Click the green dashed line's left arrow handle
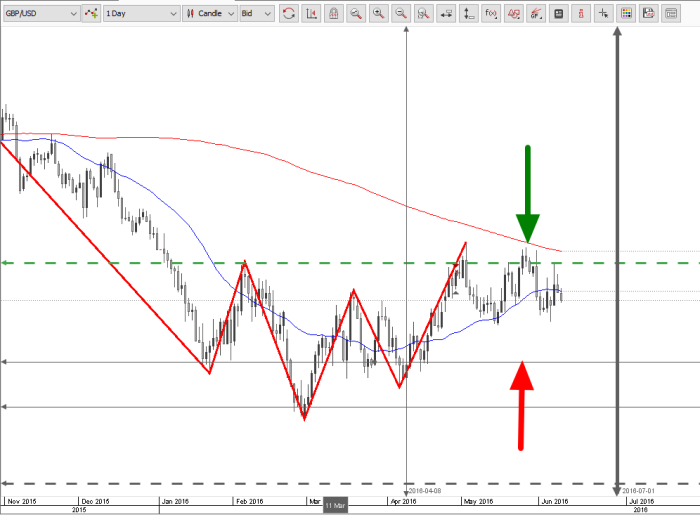The image size is (700, 515). 4,263
